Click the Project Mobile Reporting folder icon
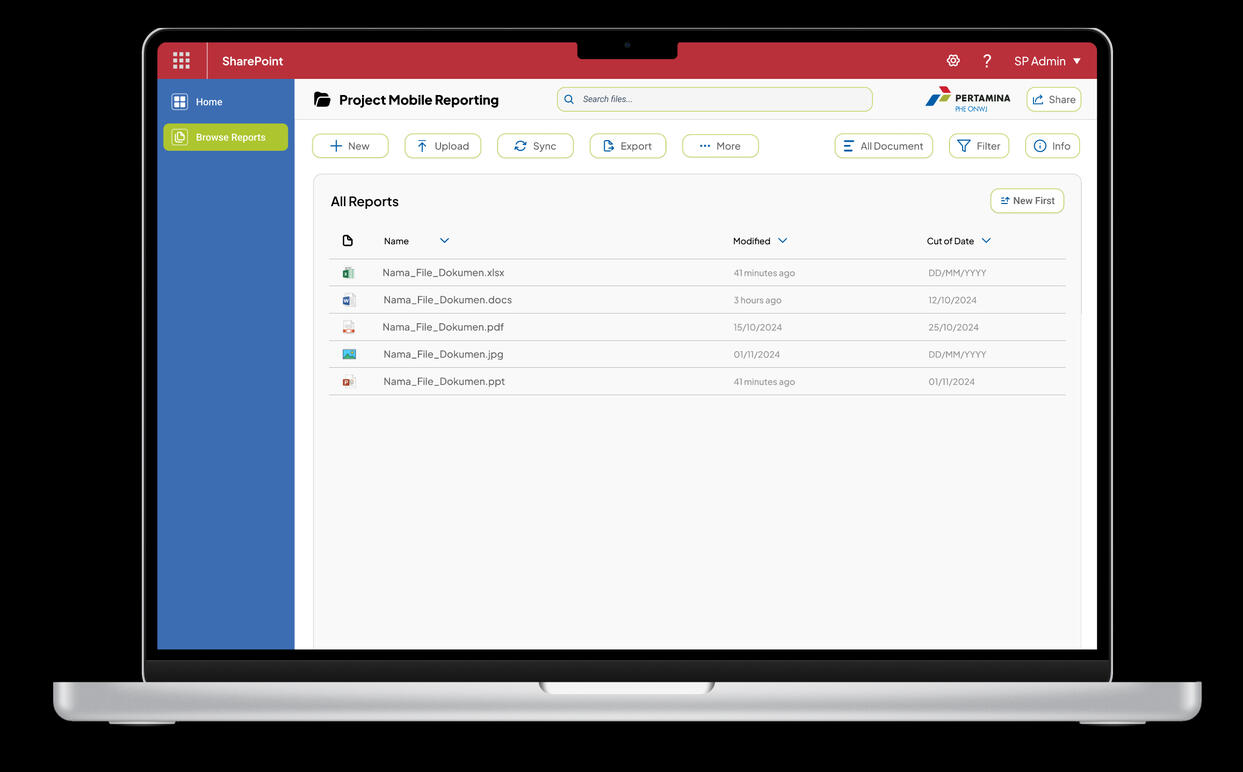Viewport: 1243px width, 772px height. click(x=322, y=99)
